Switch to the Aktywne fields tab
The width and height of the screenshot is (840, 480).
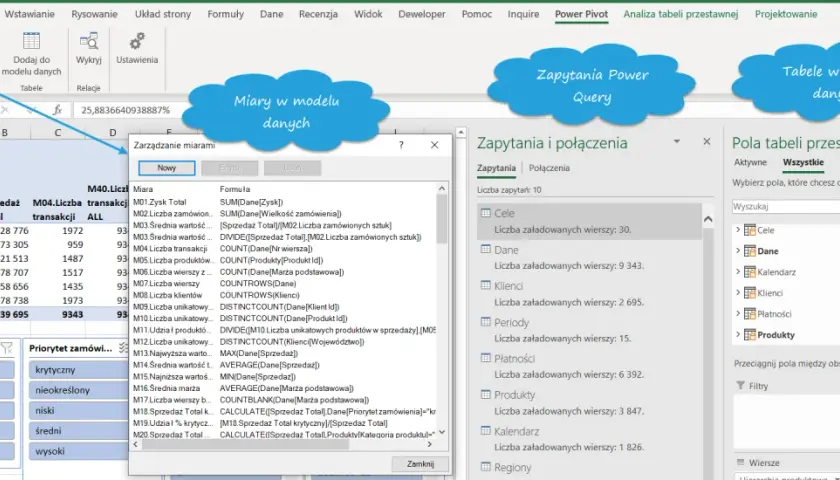coord(750,162)
